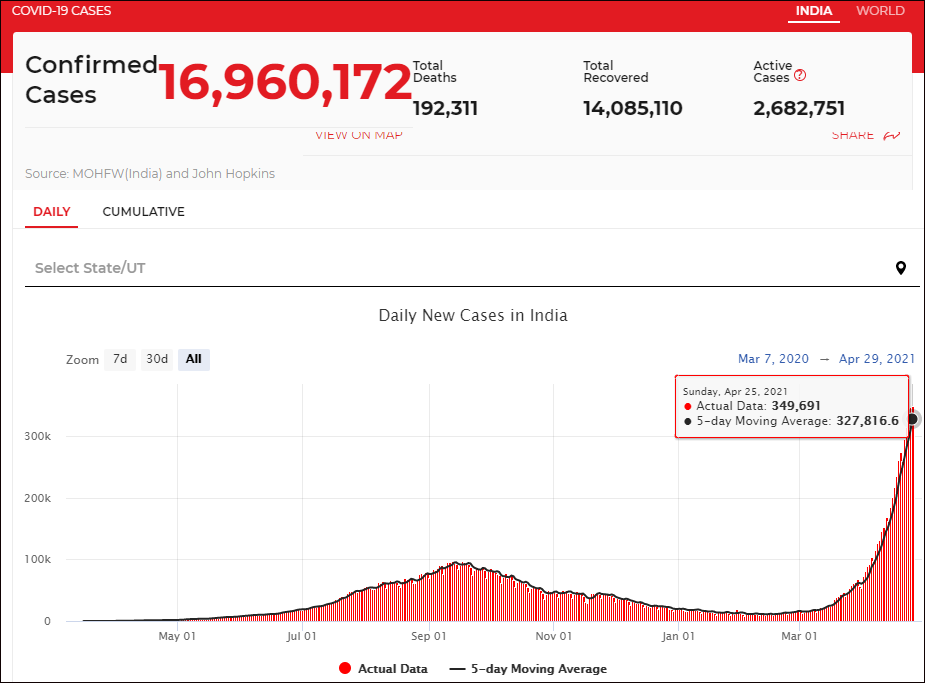
Task: Open the VIEW ON MAP link
Action: [358, 136]
